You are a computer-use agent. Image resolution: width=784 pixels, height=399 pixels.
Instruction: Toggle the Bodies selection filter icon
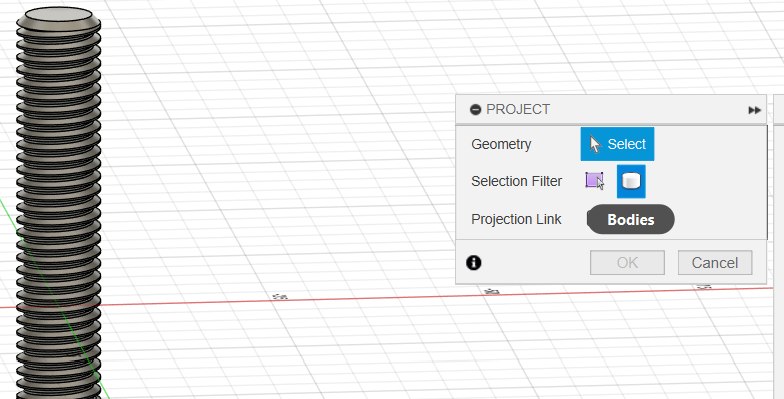click(631, 181)
